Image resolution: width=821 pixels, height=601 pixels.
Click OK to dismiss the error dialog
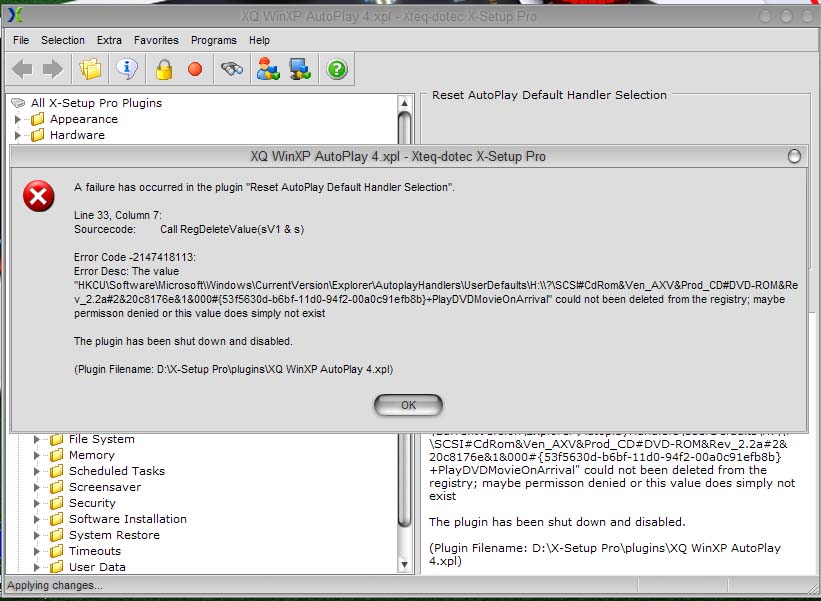click(408, 405)
